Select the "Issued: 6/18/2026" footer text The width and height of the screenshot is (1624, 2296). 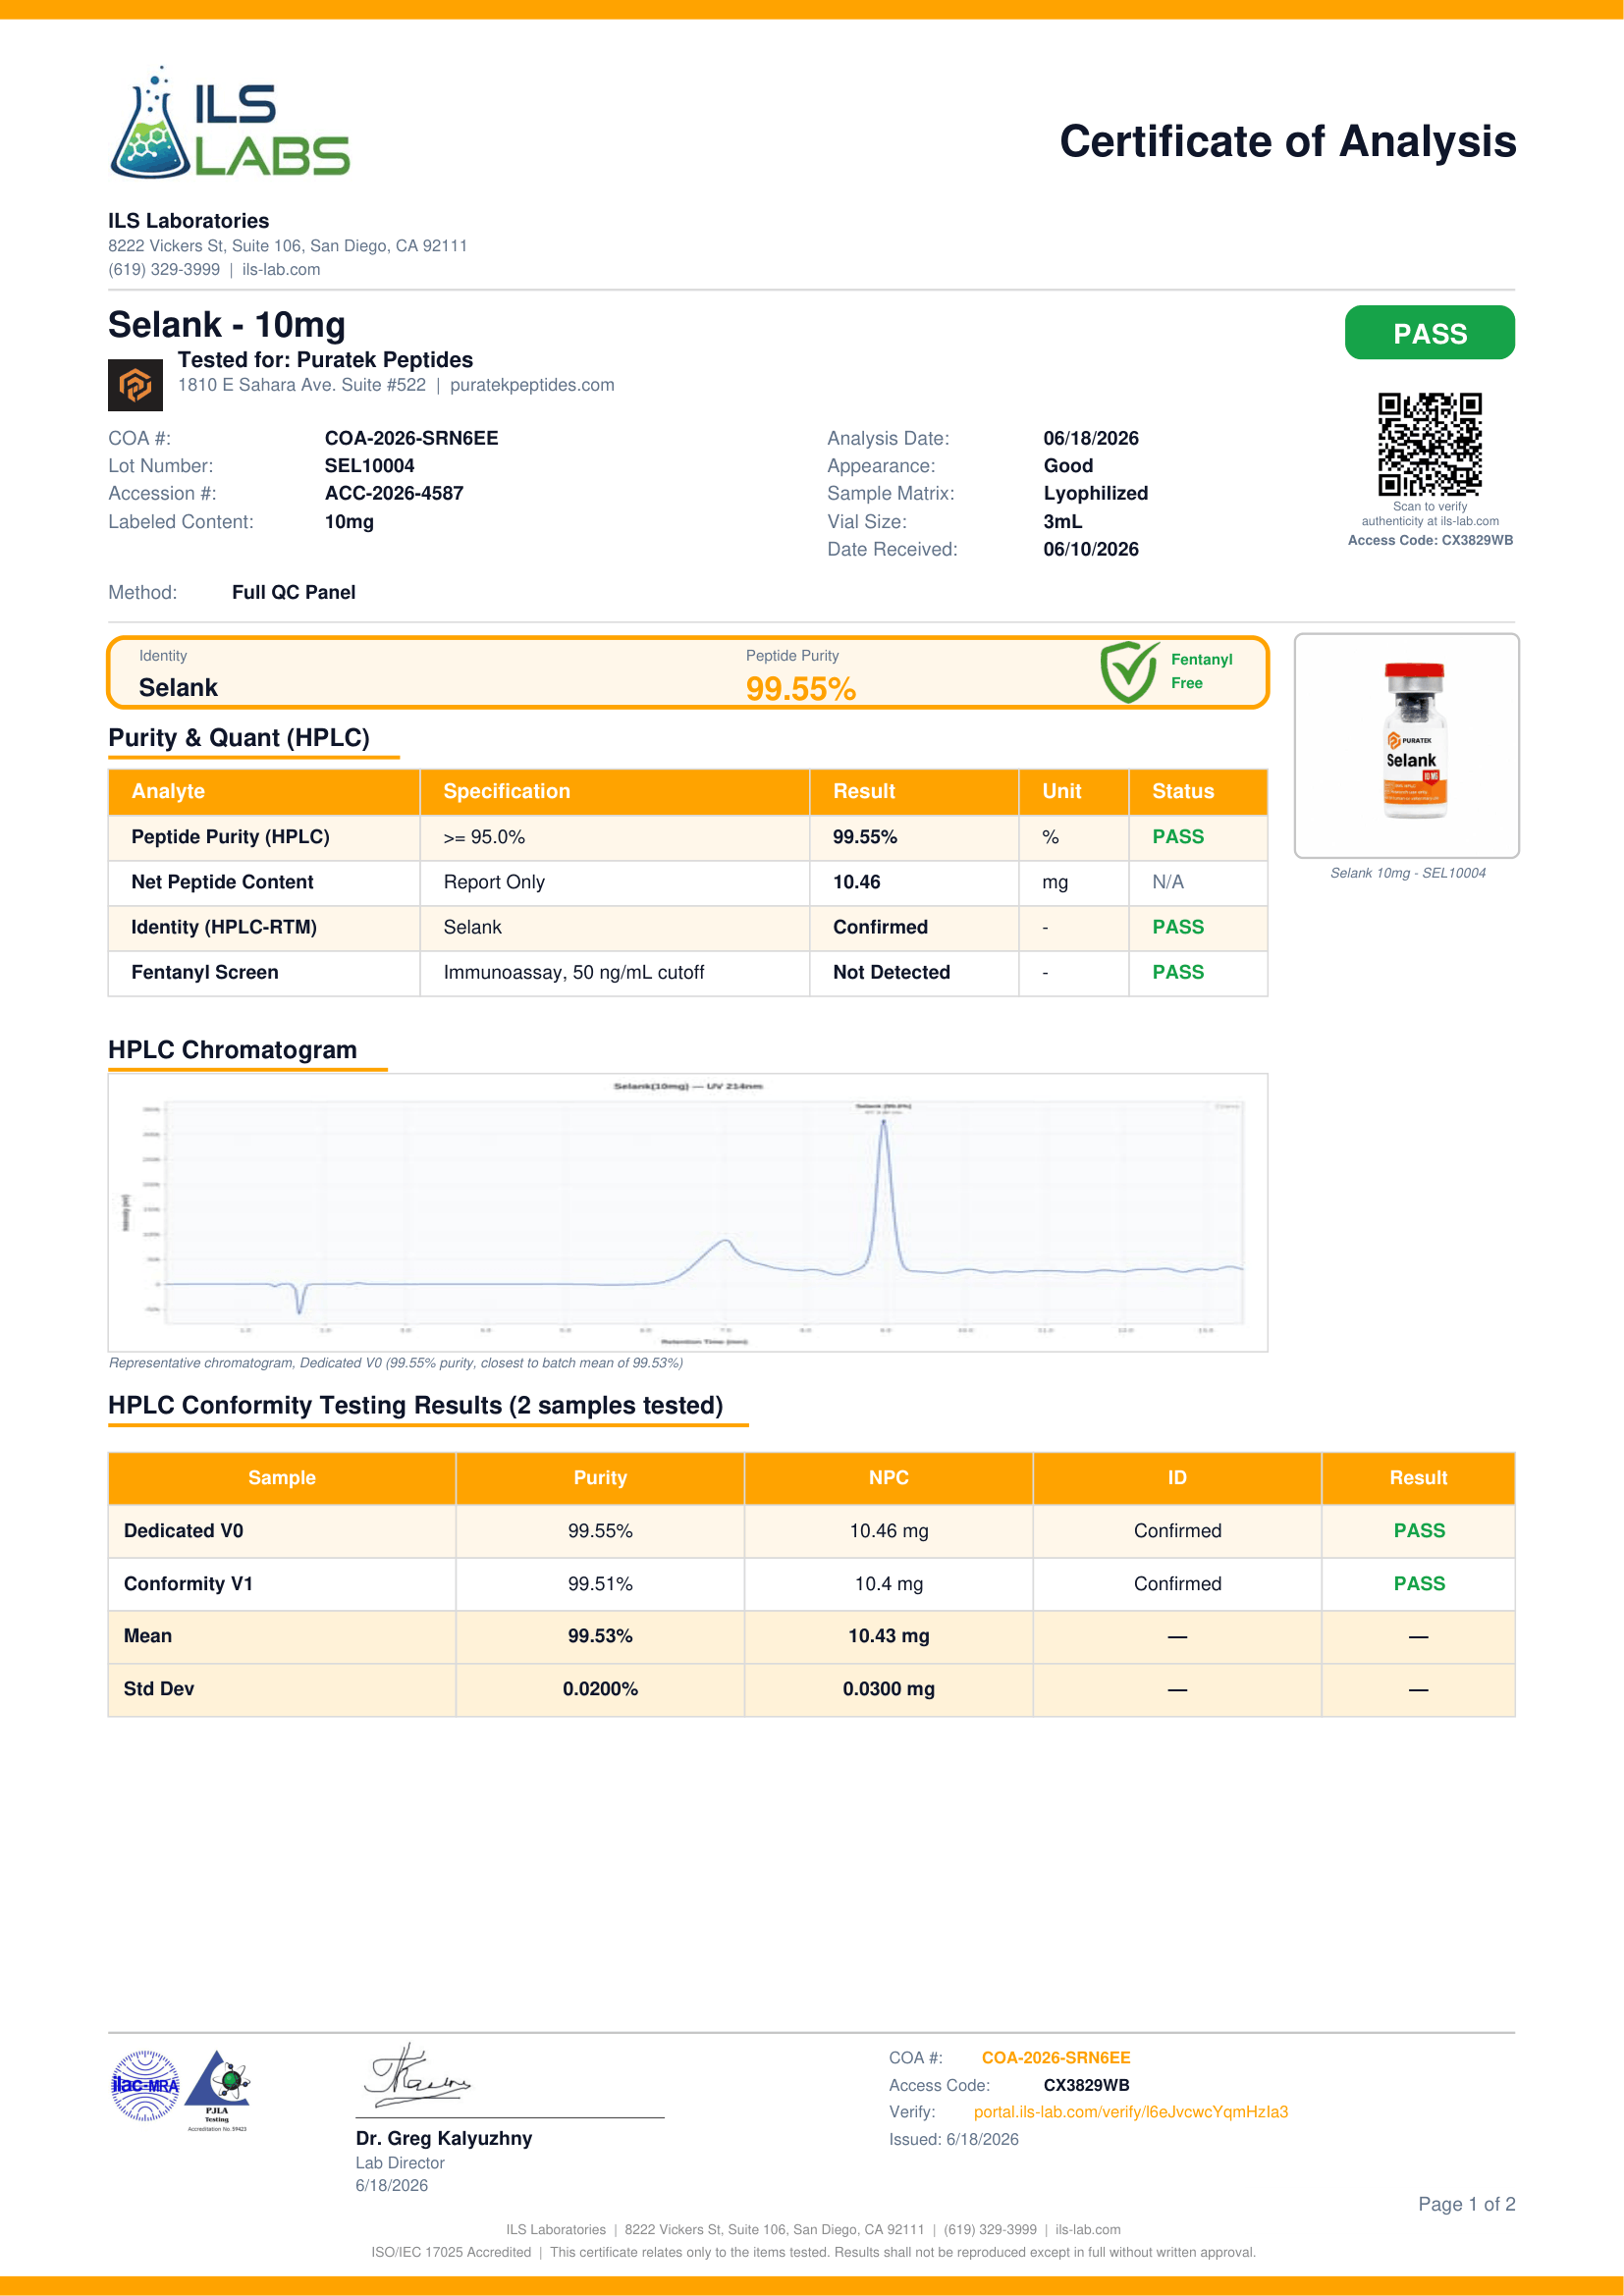click(x=954, y=2139)
